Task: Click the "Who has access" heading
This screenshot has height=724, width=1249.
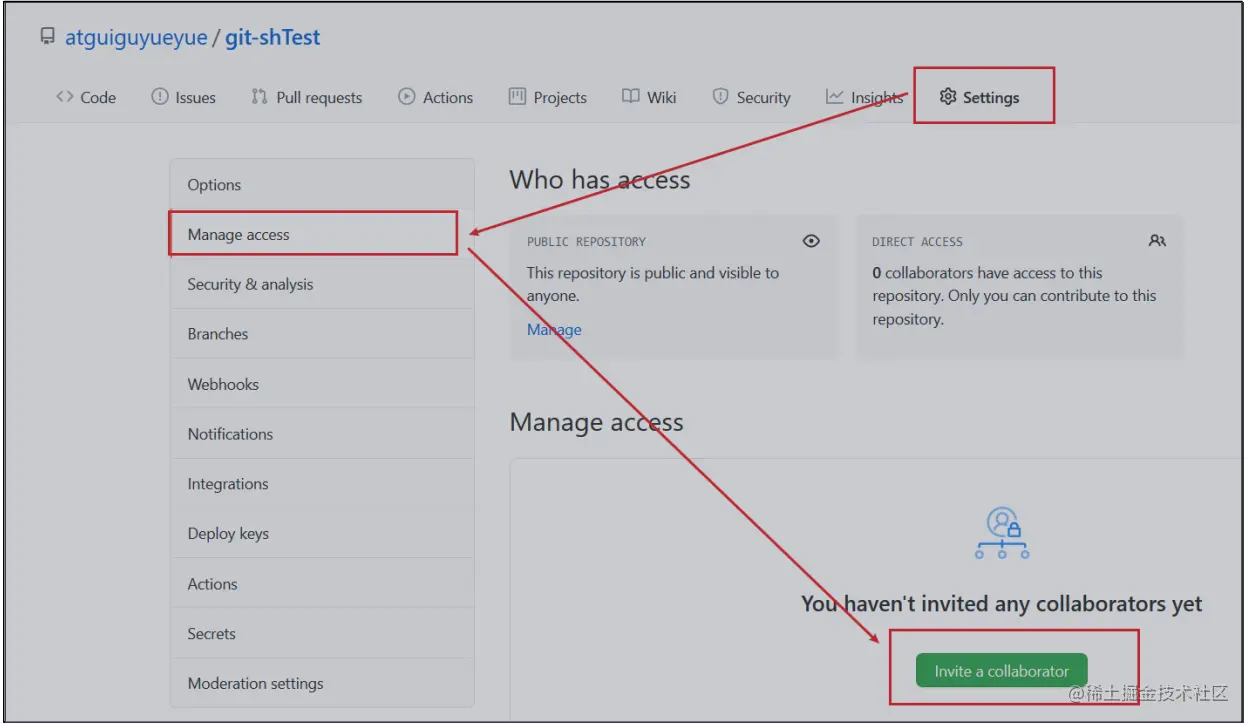Action: (600, 180)
